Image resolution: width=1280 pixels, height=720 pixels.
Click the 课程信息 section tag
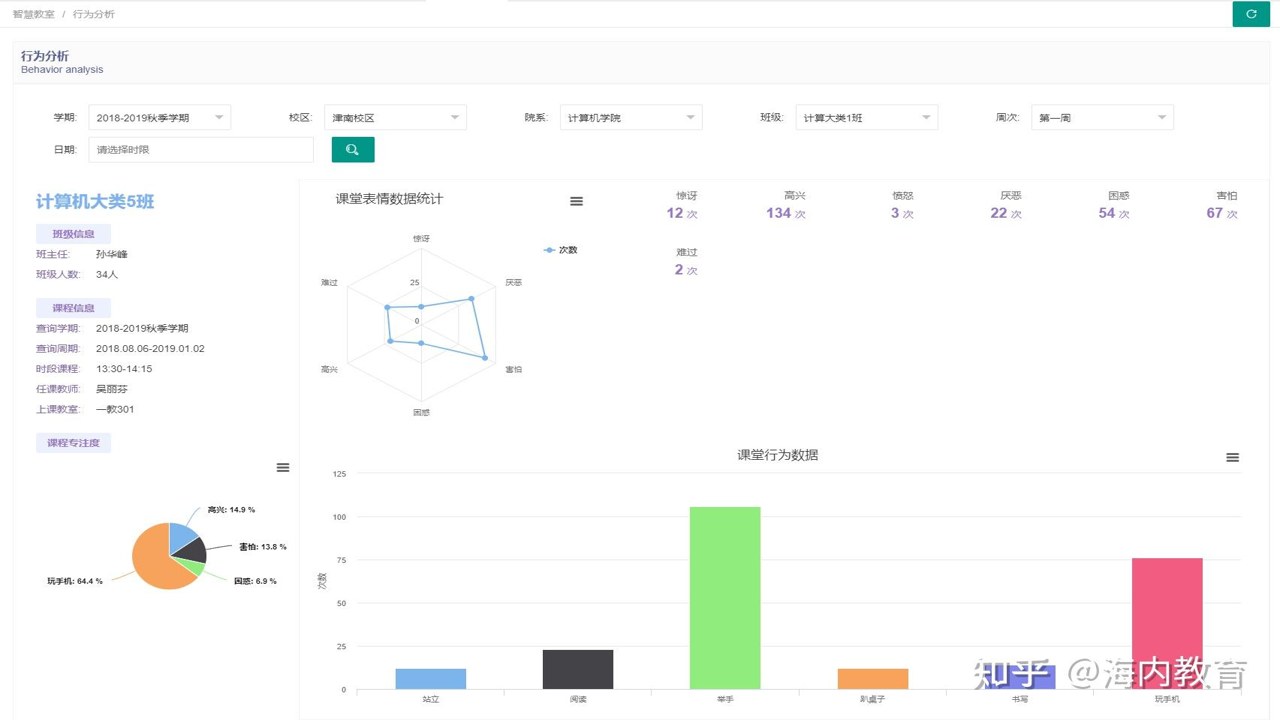(x=73, y=308)
